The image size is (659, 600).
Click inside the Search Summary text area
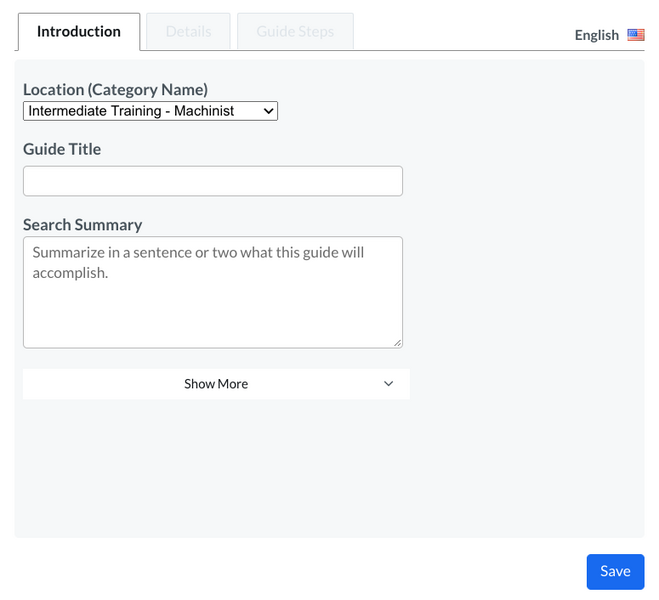coord(212,310)
